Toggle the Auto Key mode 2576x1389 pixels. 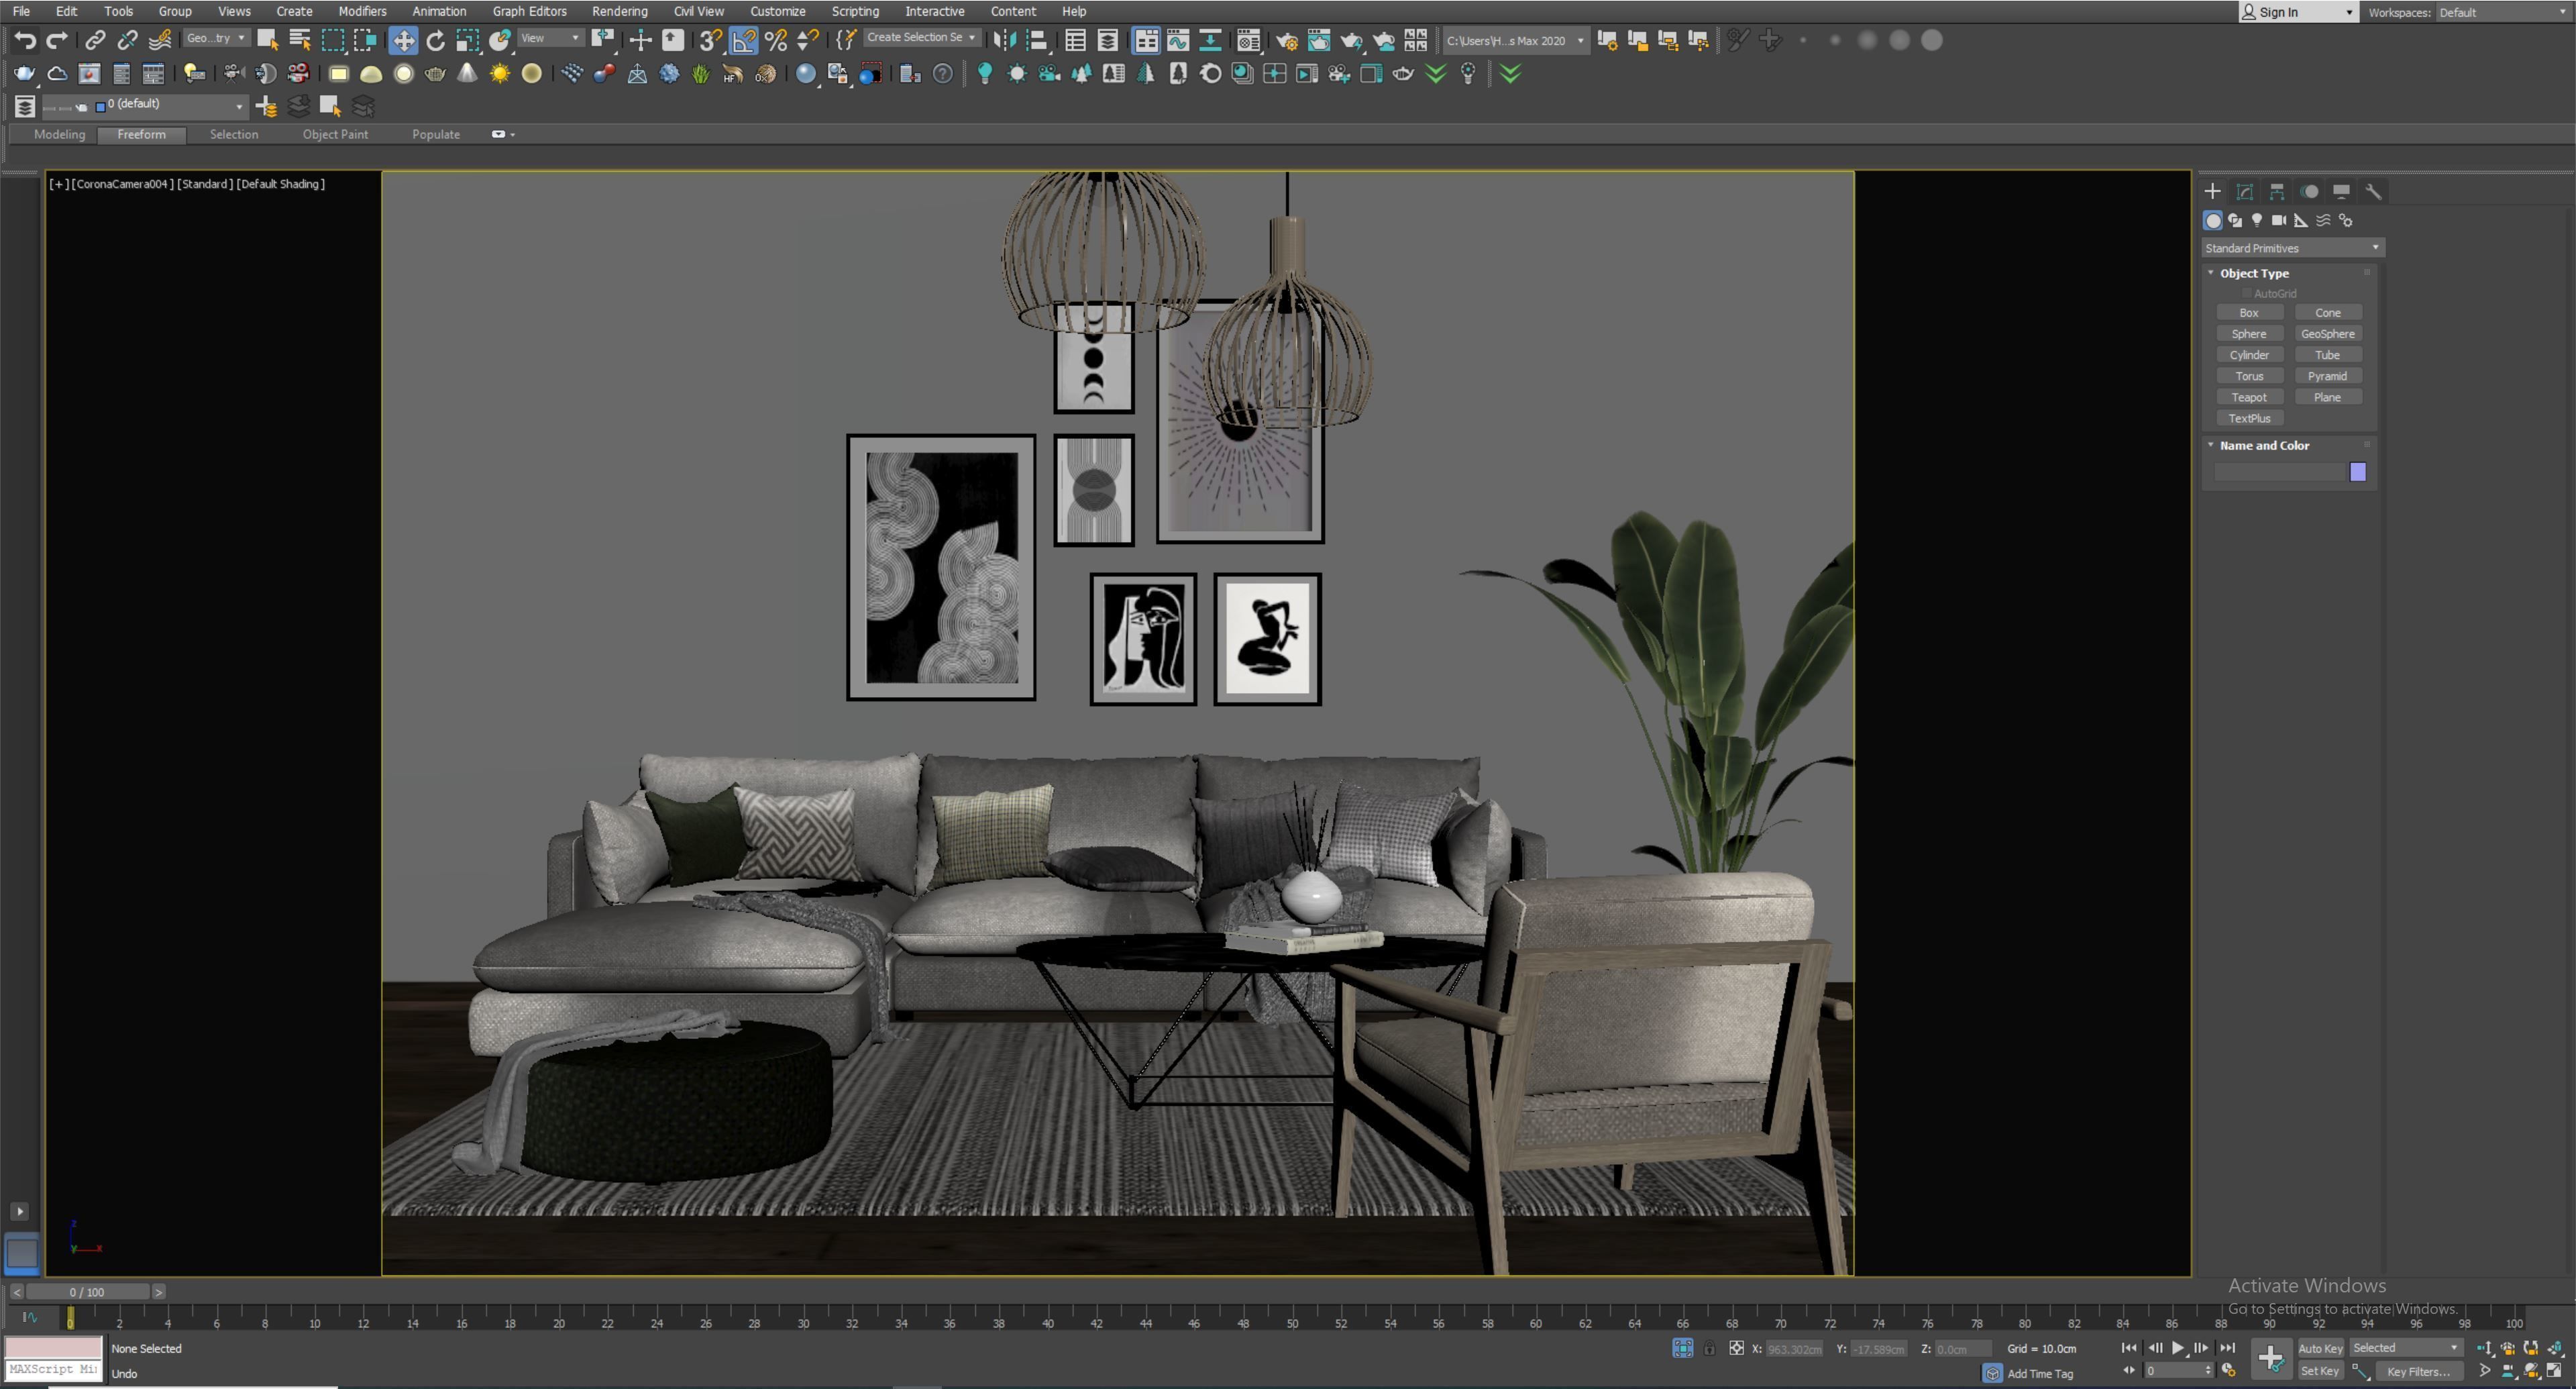click(2320, 1348)
